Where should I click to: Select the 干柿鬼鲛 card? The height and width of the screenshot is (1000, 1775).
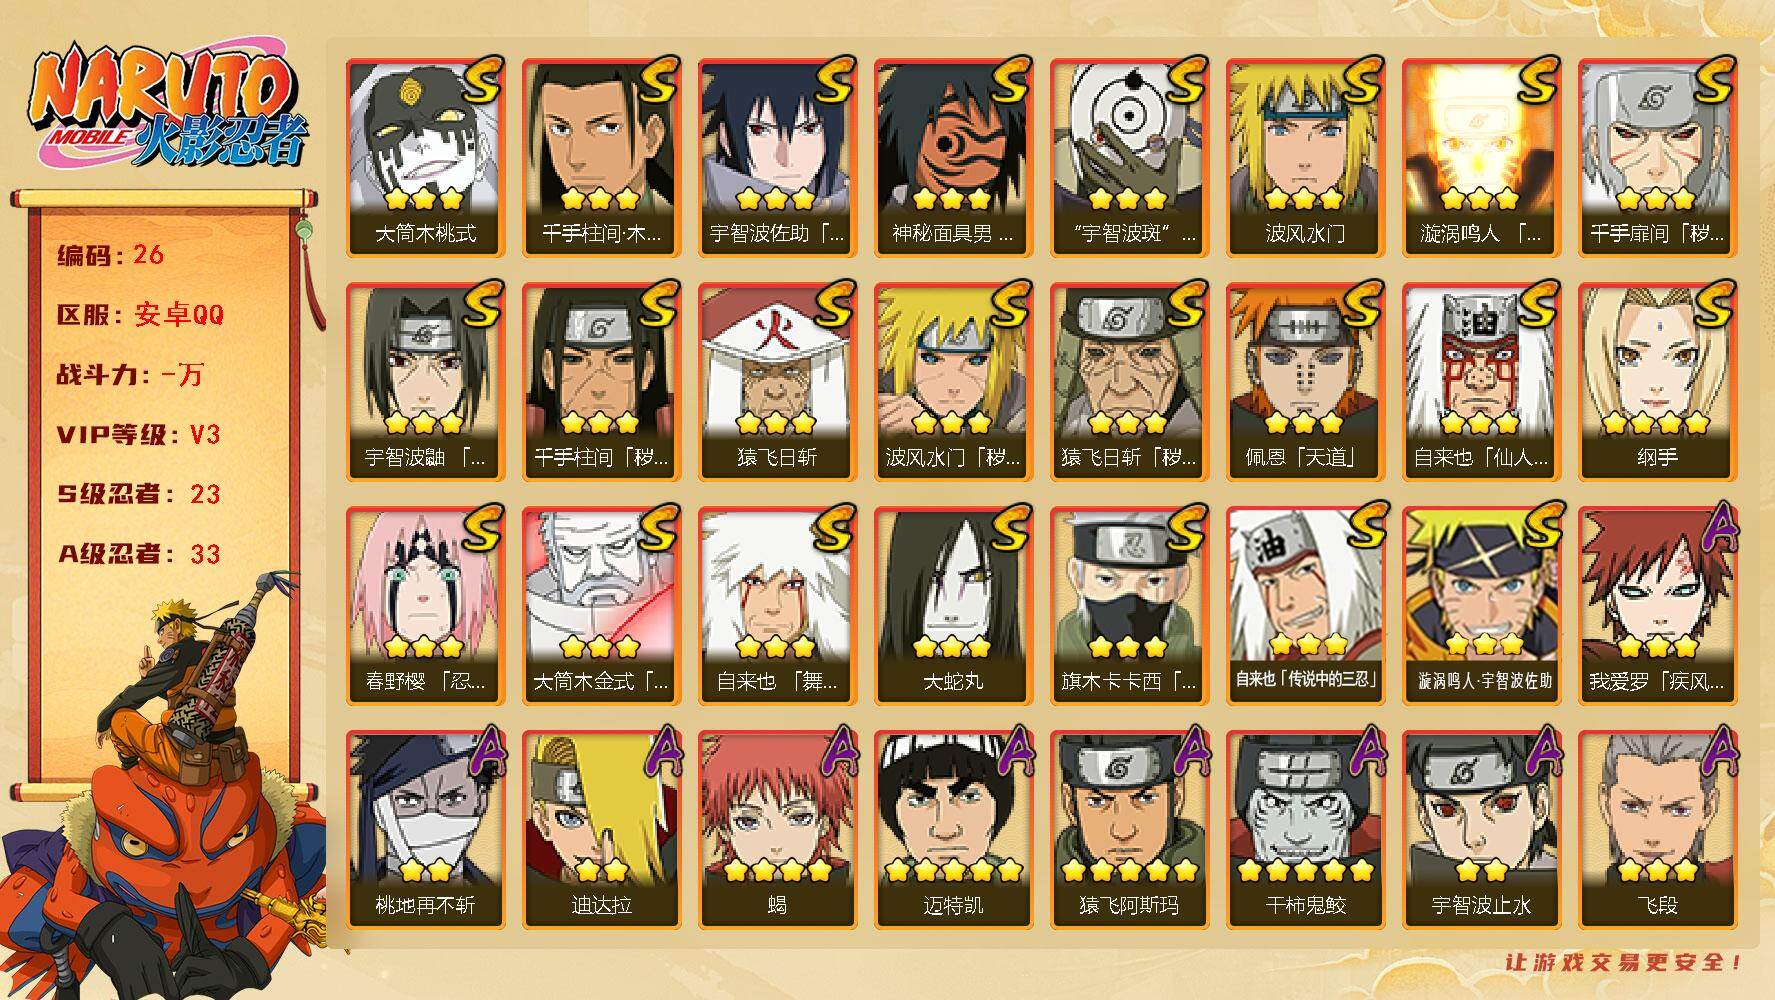1305,830
